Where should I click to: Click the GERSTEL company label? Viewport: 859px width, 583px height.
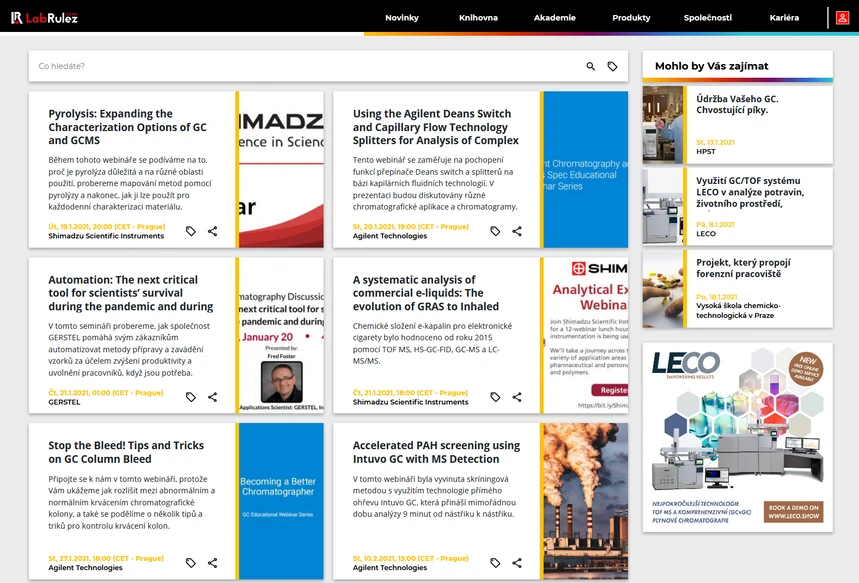(64, 402)
